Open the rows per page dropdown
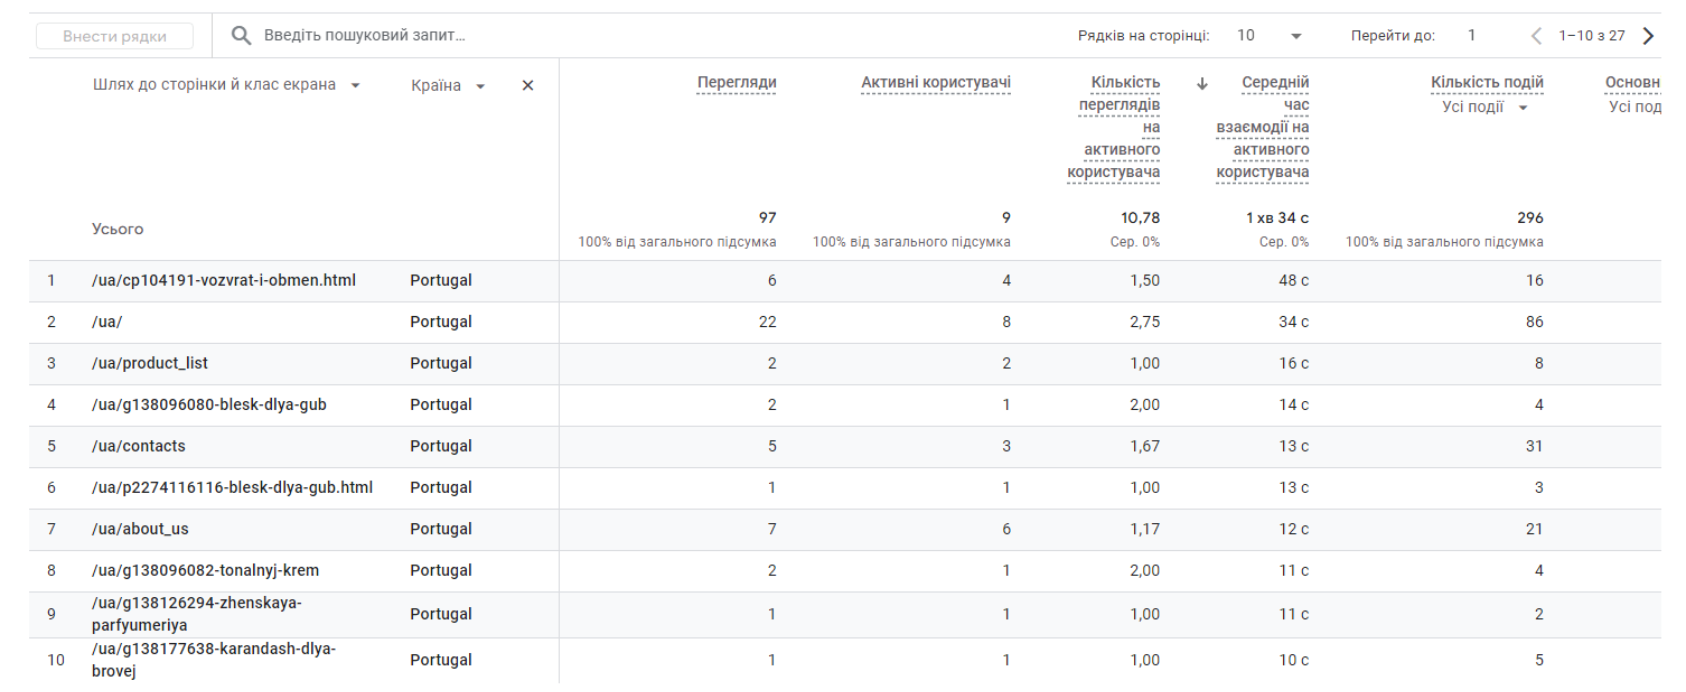The width and height of the screenshot is (1686, 692). (x=1270, y=36)
